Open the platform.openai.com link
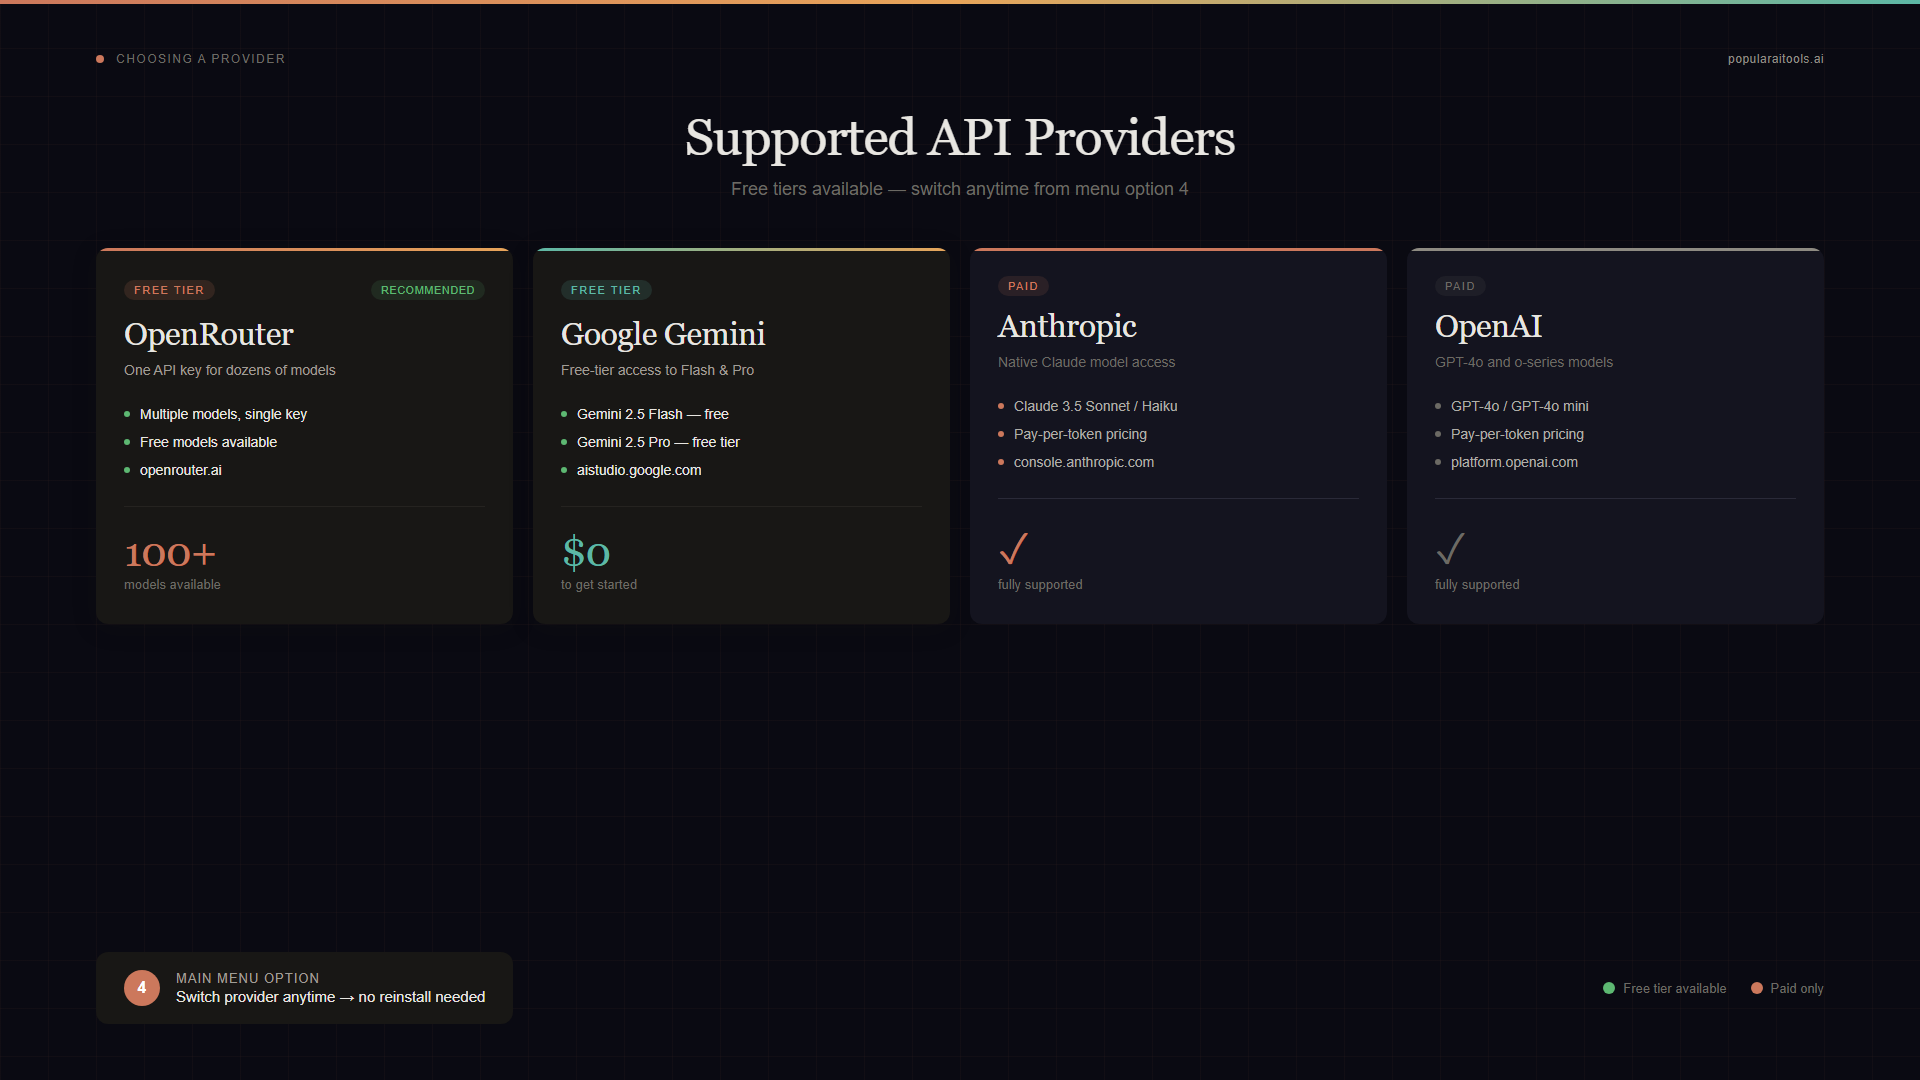 coord(1514,462)
